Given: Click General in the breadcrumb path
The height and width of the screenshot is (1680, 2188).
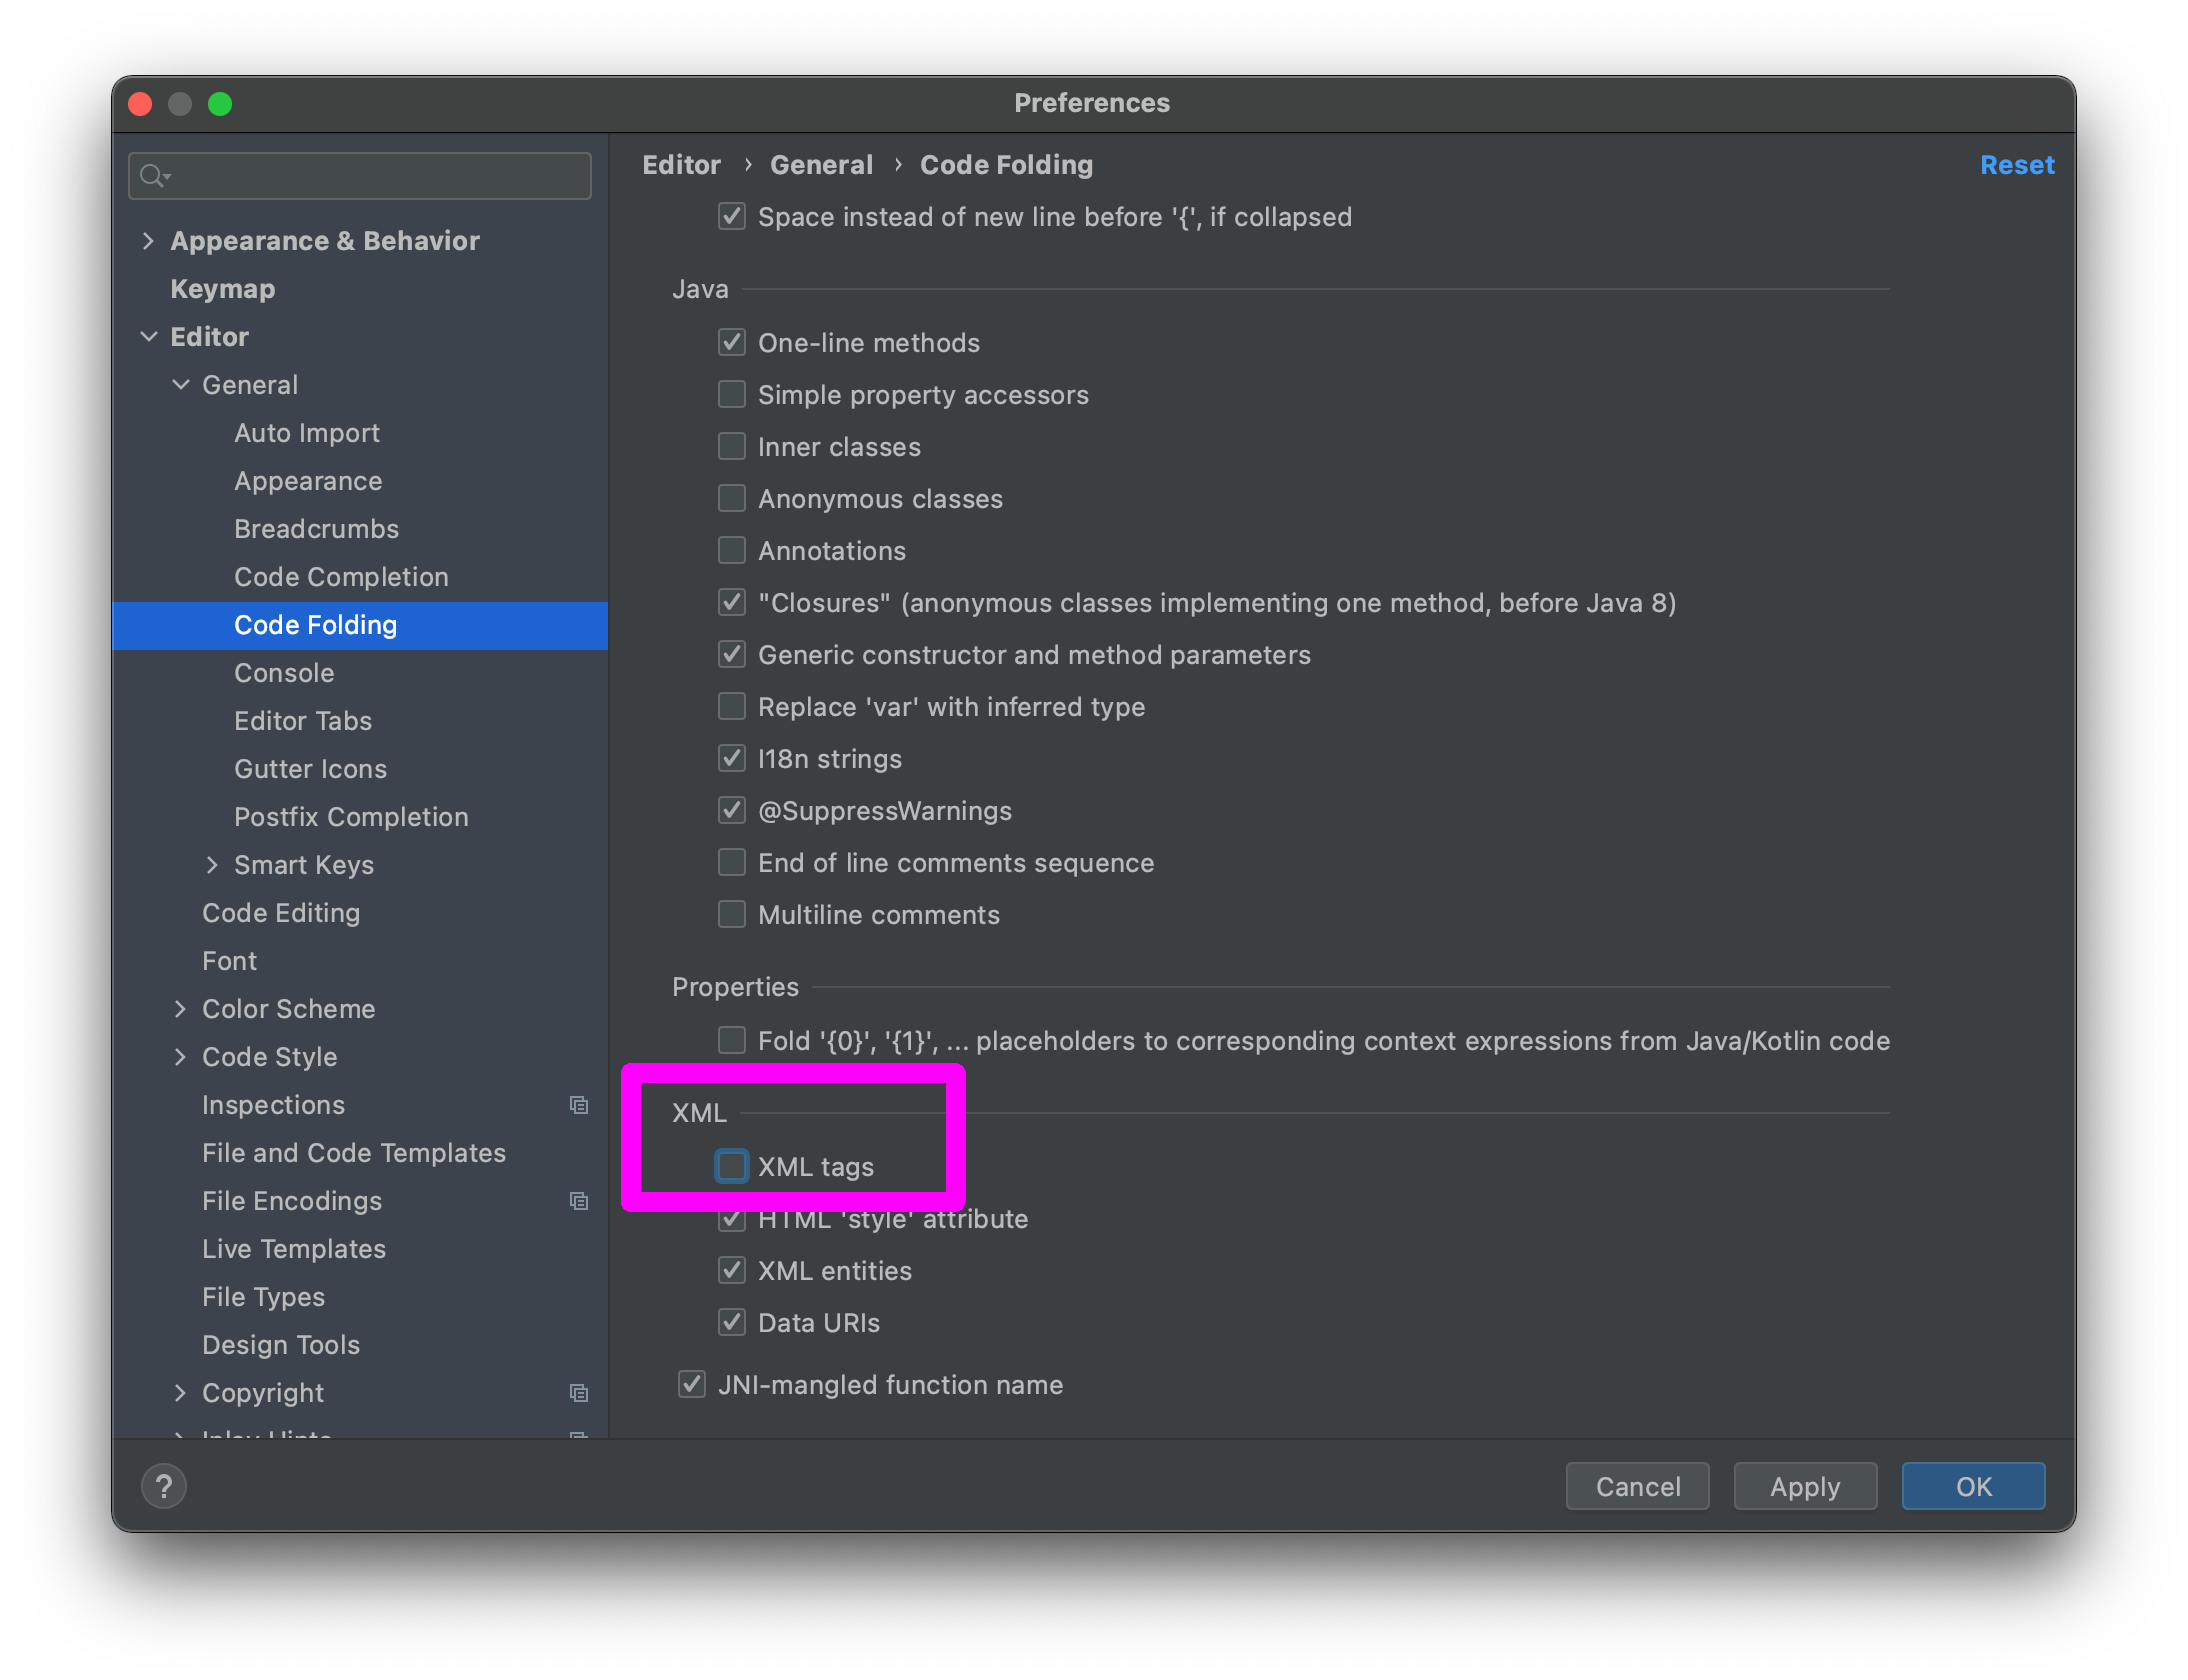Looking at the screenshot, I should click(x=821, y=165).
